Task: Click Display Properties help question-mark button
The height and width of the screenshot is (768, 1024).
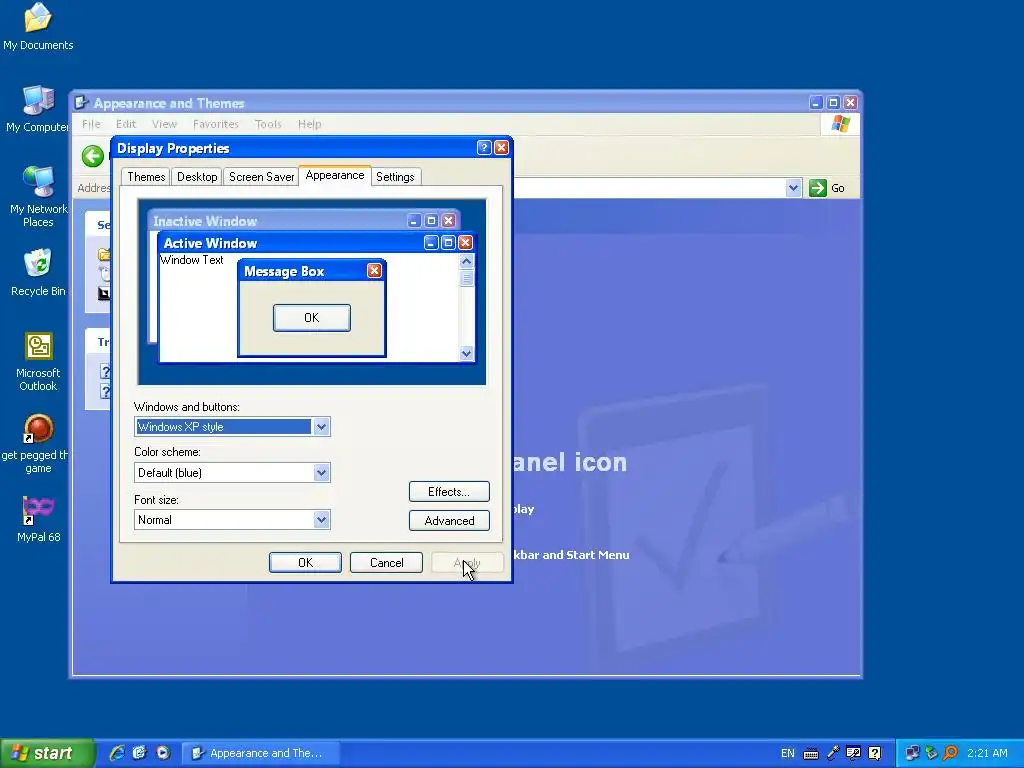Action: tap(484, 148)
